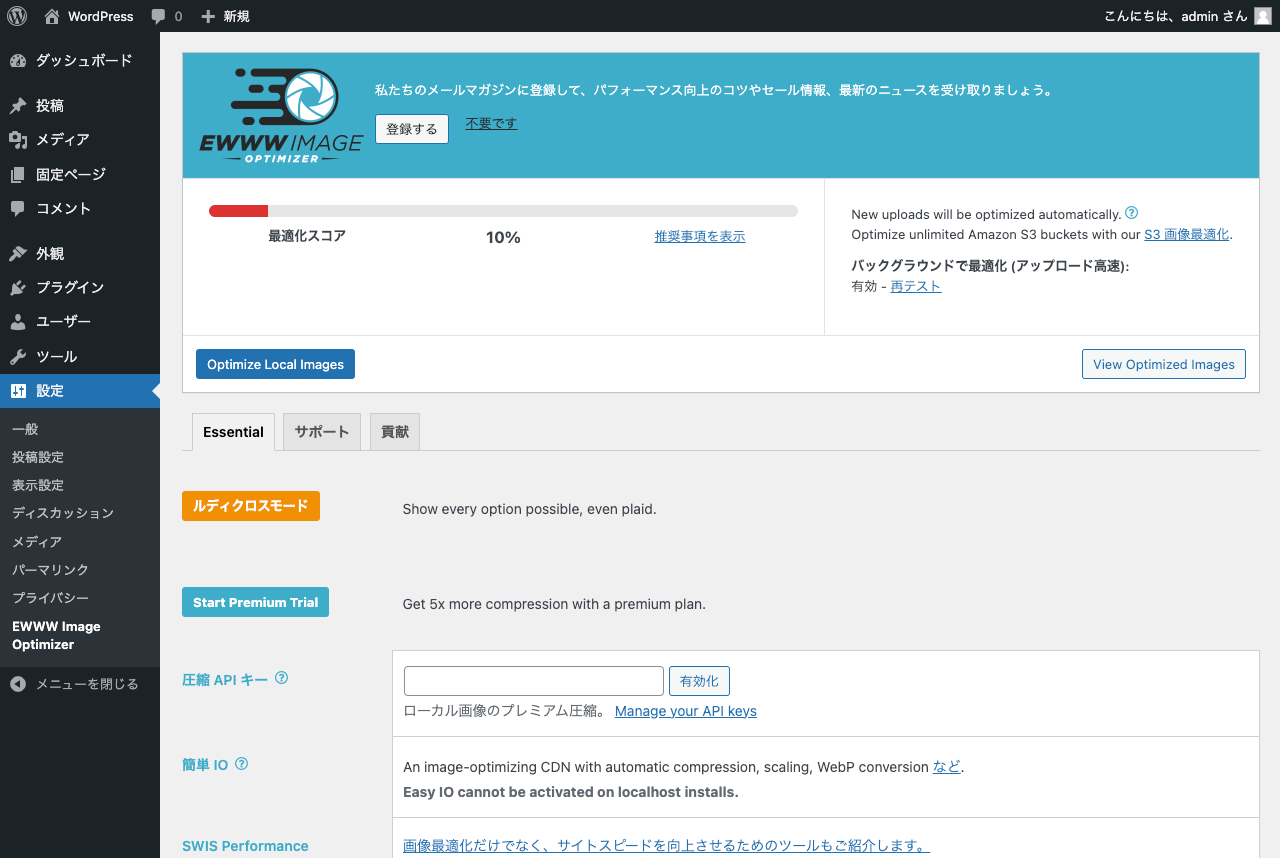
Task: Open 一般 settings submenu item
Action: pyautogui.click(x=25, y=429)
